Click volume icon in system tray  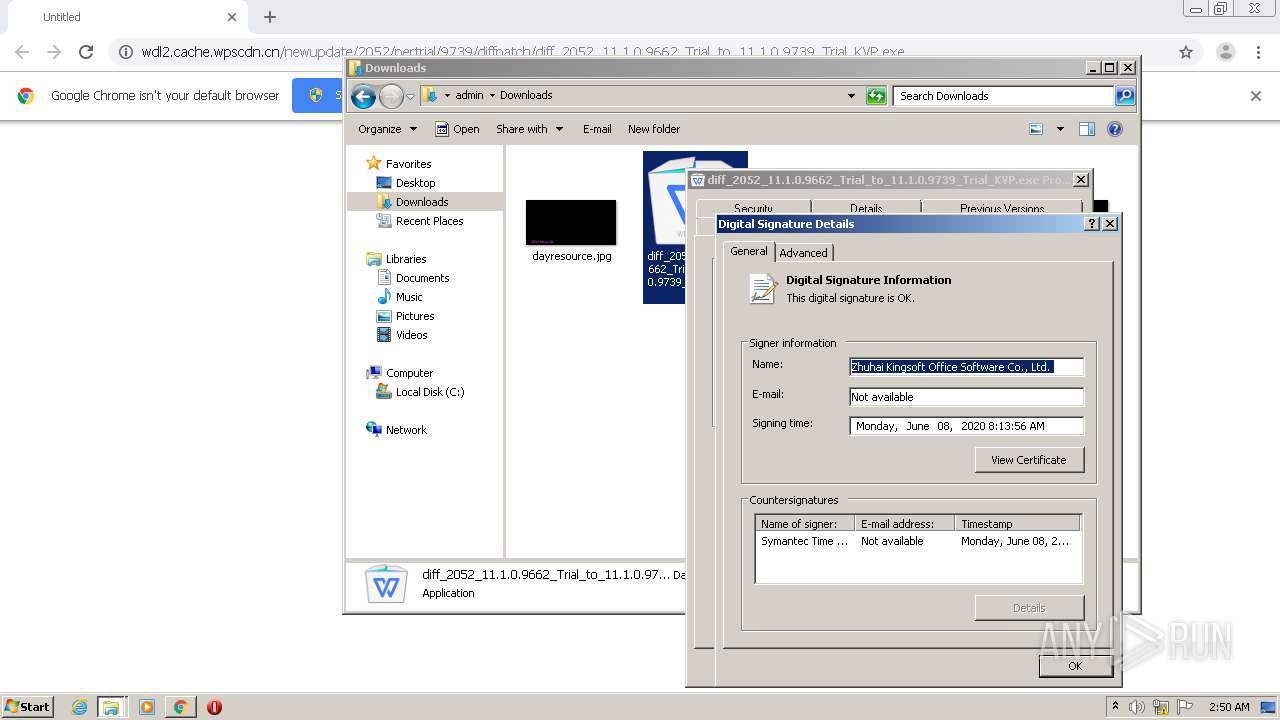[x=1137, y=707]
